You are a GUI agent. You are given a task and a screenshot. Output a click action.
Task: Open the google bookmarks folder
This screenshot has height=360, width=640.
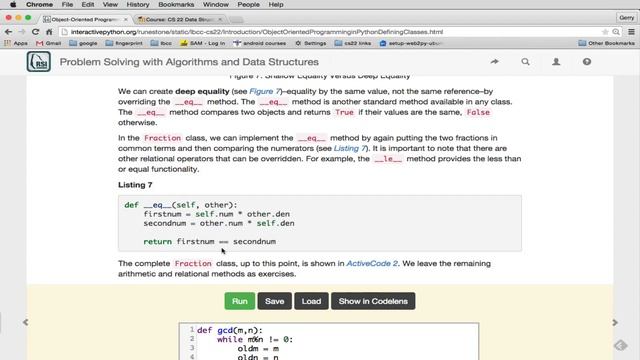coord(83,43)
